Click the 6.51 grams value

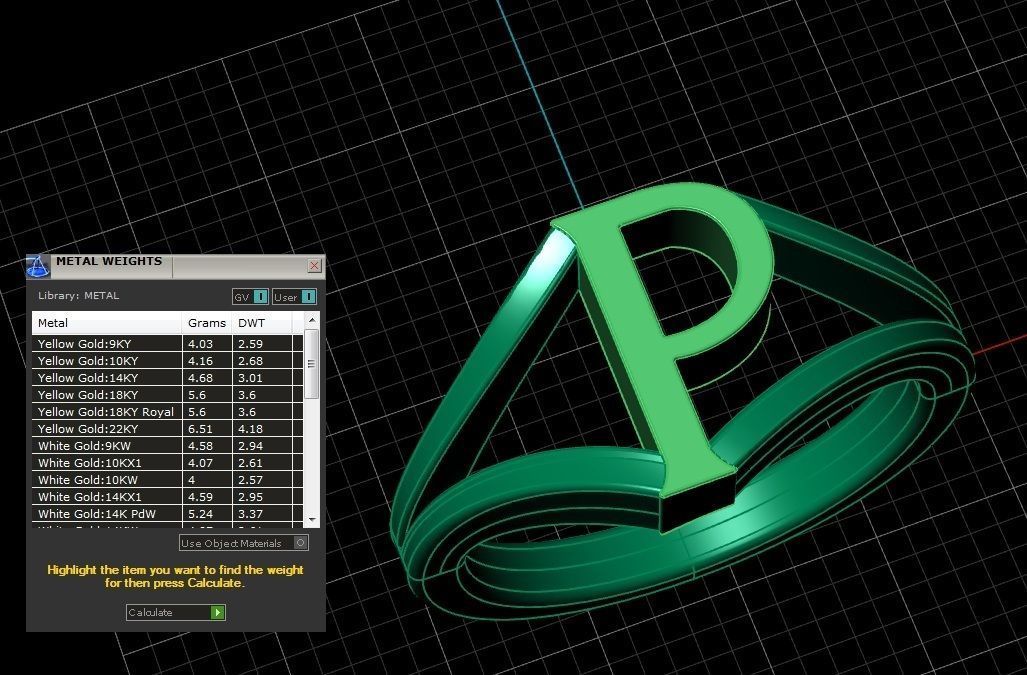click(200, 429)
